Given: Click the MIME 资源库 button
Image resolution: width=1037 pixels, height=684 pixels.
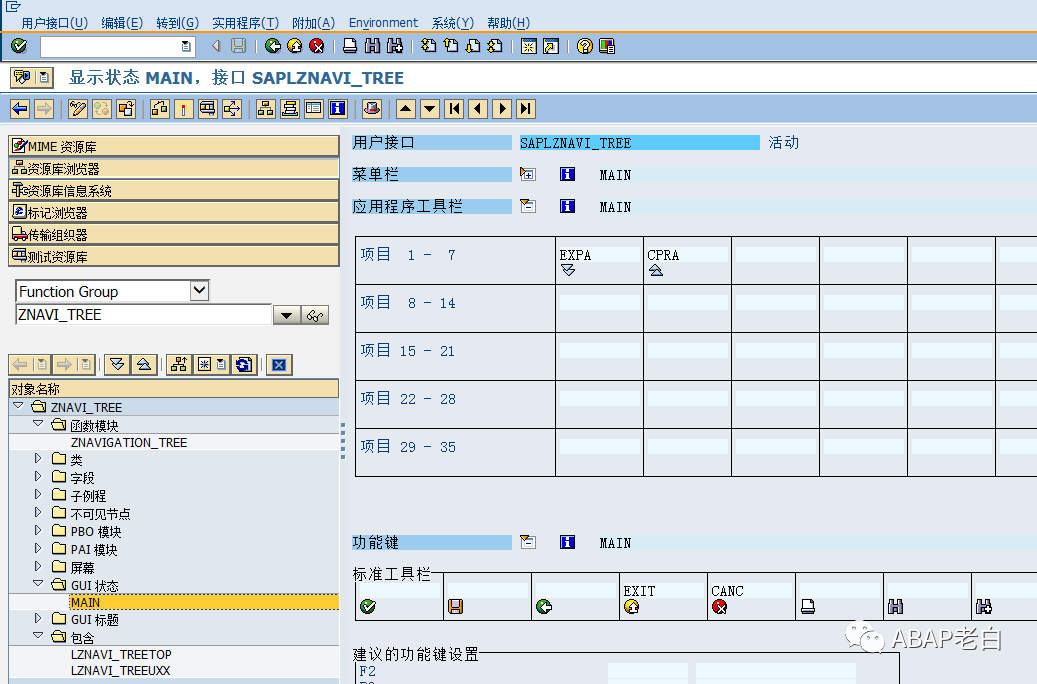Looking at the screenshot, I should tap(174, 146).
